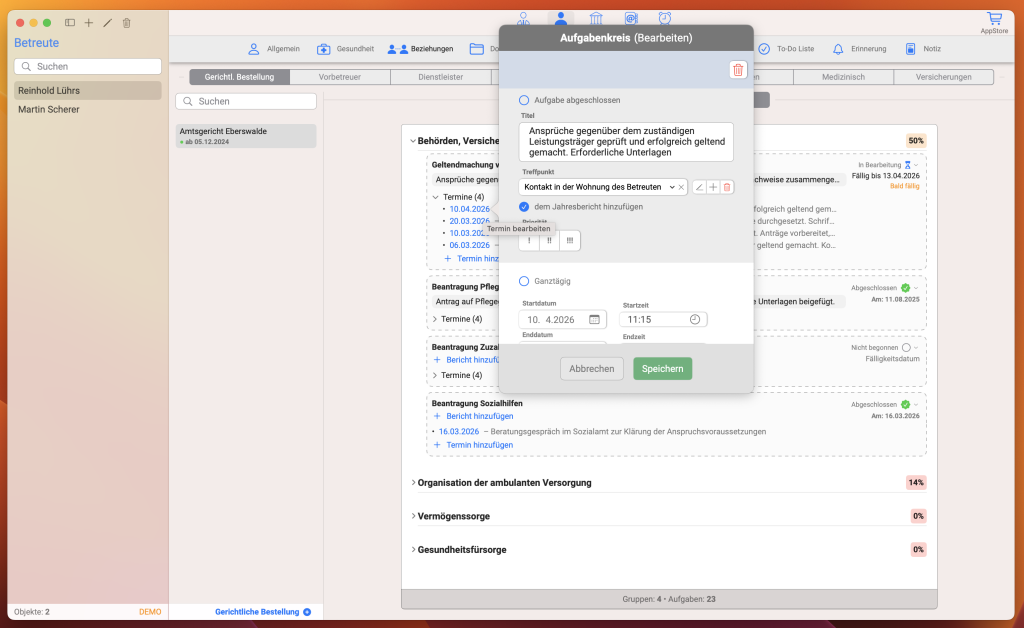
Task: Click the clock icon in Startzeit field
Action: tap(695, 320)
